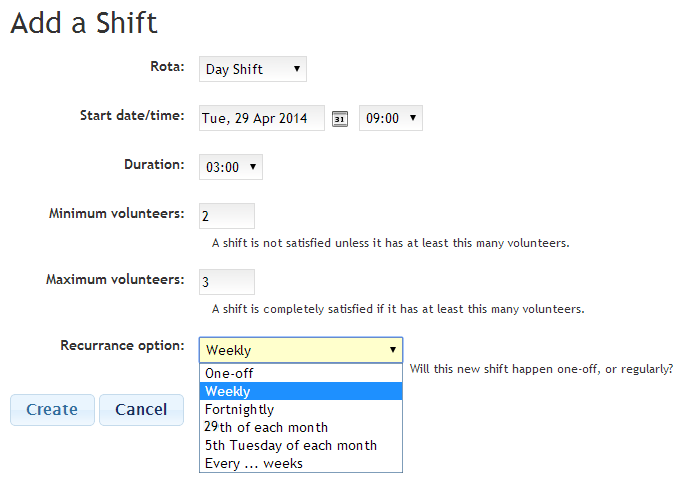
Task: Open the Rota dropdown showing Day Shift
Action: [x=253, y=69]
